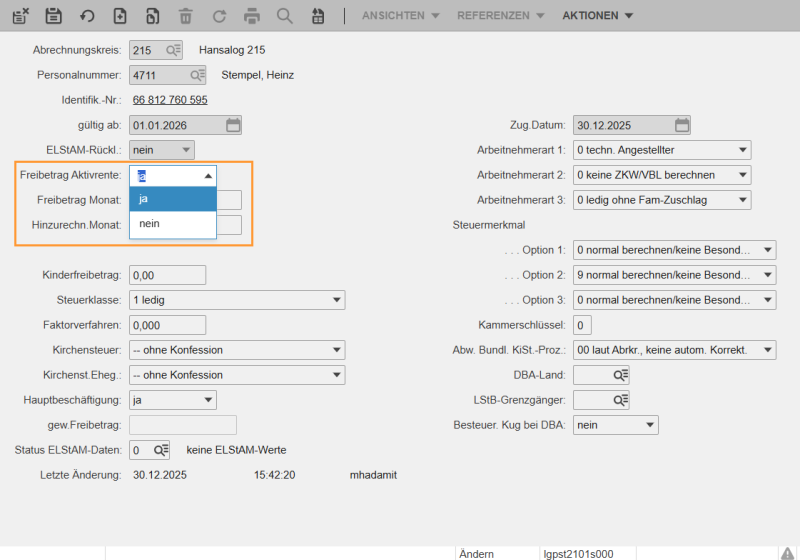The height and width of the screenshot is (560, 800).
Task: Click the user name 'mhadamit'
Action: coord(373,475)
